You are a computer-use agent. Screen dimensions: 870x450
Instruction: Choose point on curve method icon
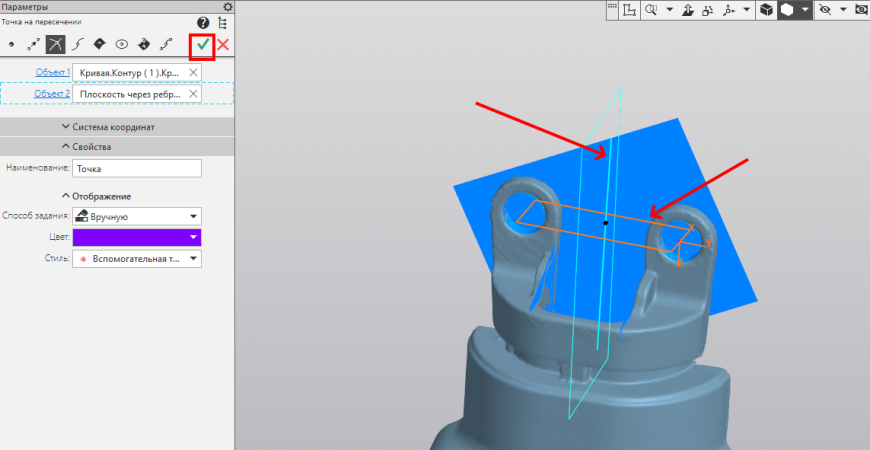click(77, 44)
